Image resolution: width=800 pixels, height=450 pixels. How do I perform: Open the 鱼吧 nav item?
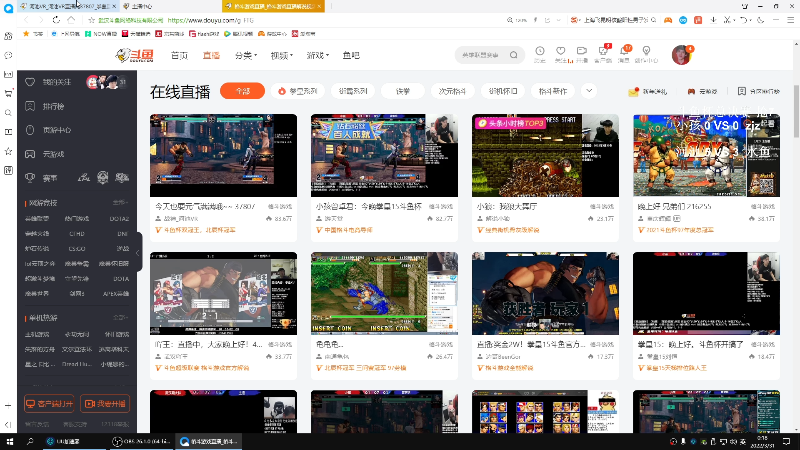pyautogui.click(x=351, y=55)
